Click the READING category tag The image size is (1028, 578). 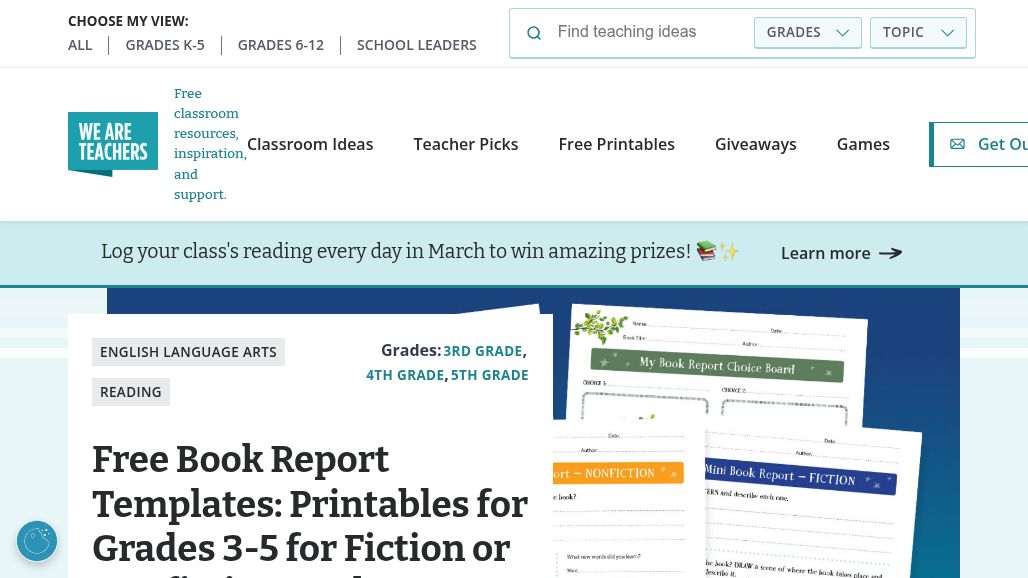tap(131, 392)
